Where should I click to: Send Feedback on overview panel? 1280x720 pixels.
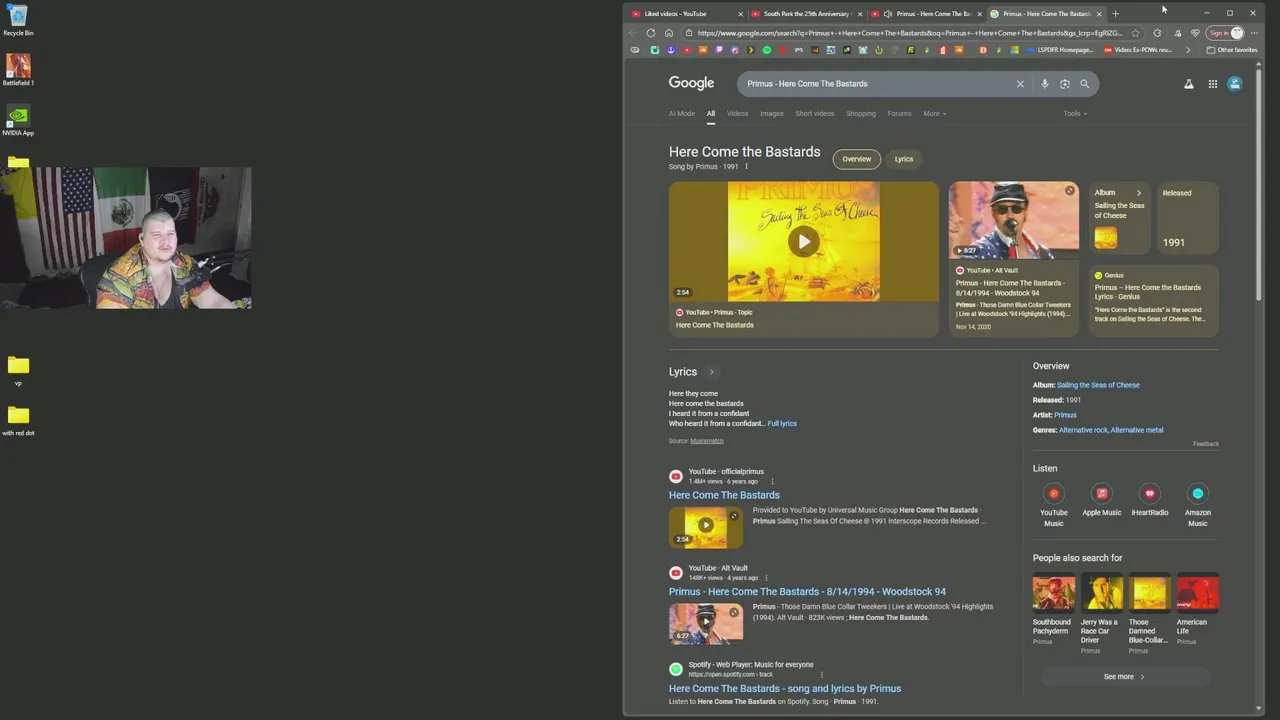point(1206,444)
